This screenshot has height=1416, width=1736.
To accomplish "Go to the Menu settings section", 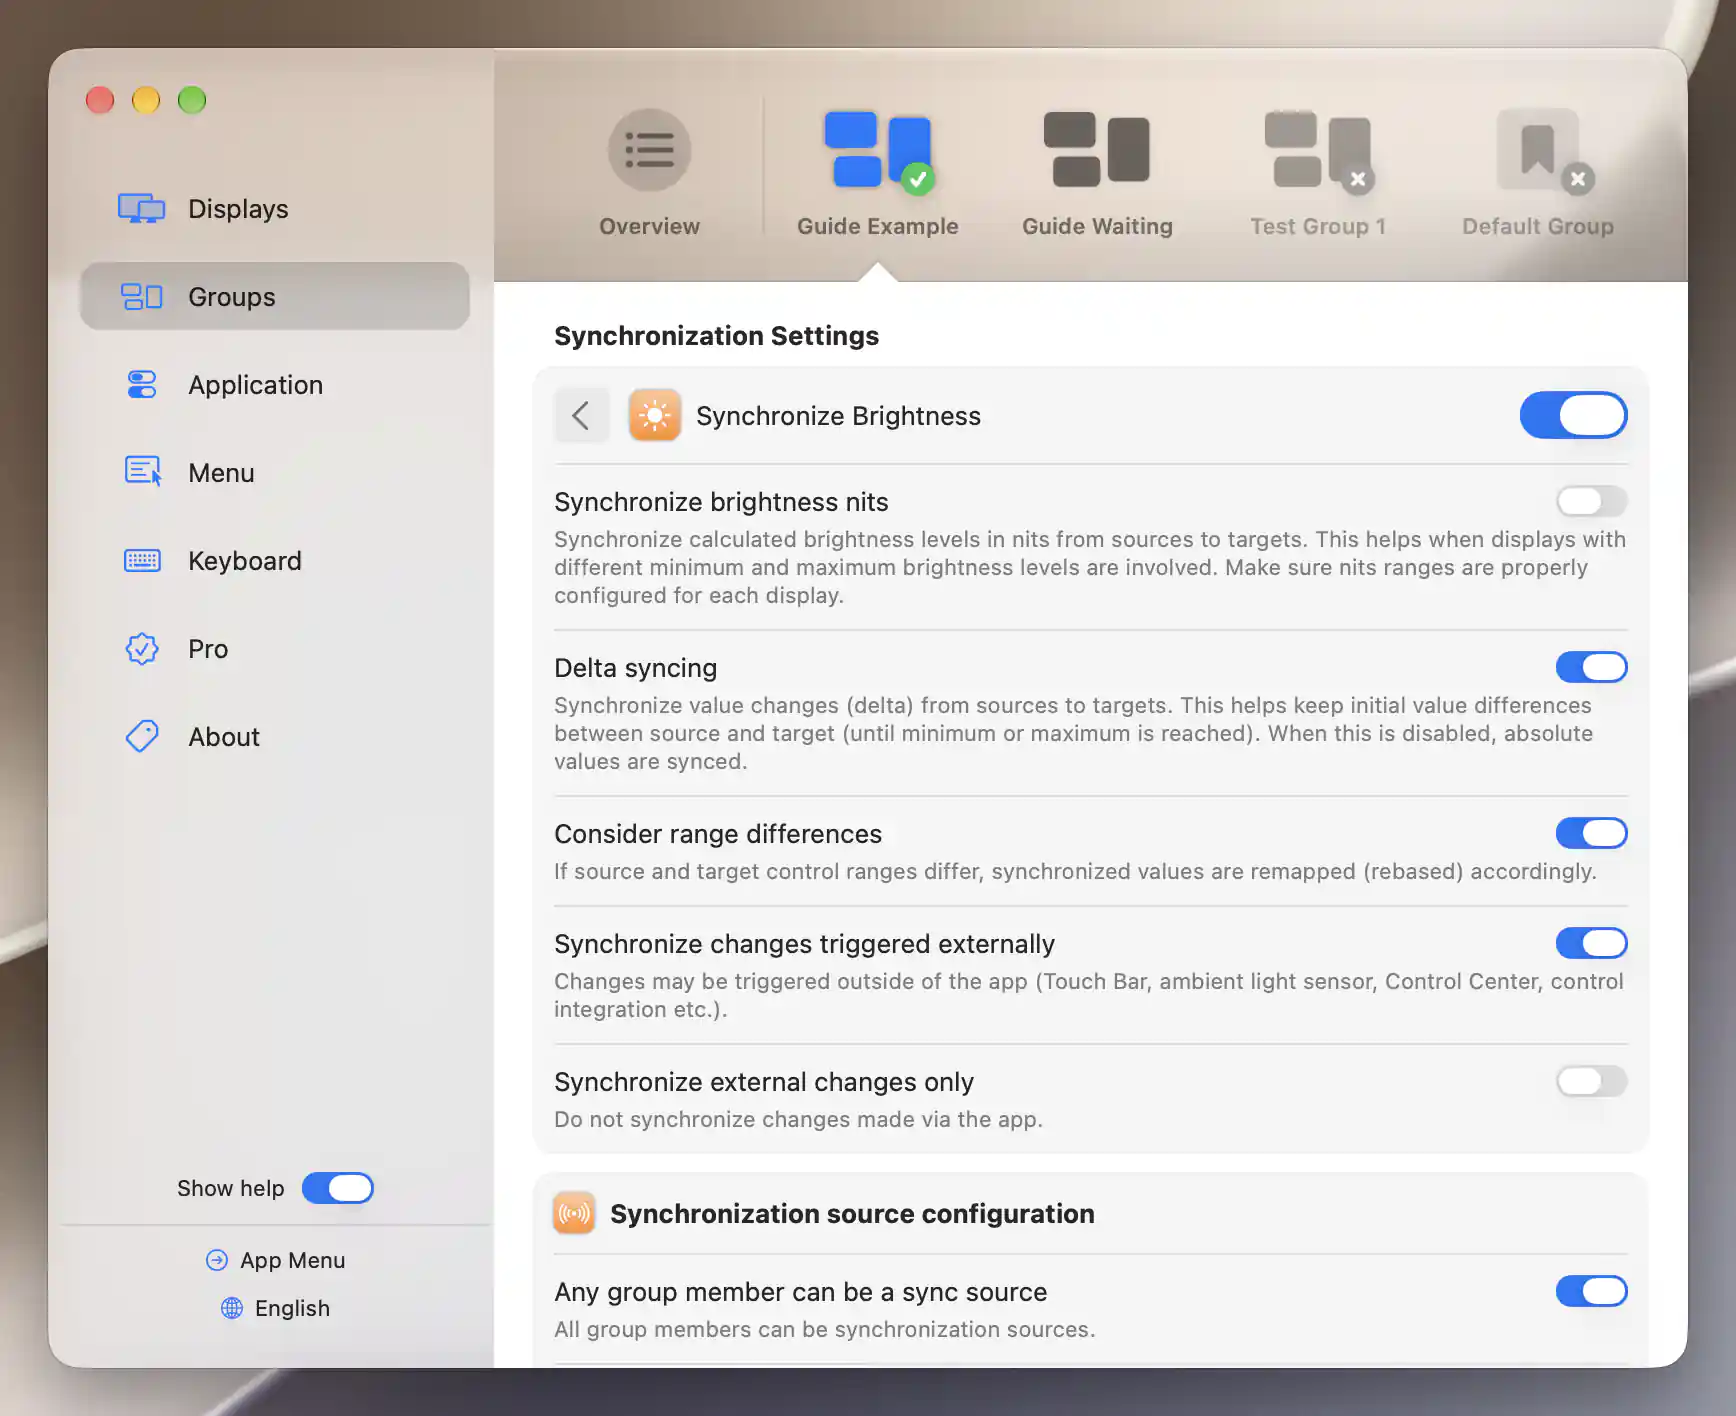I will pos(274,473).
